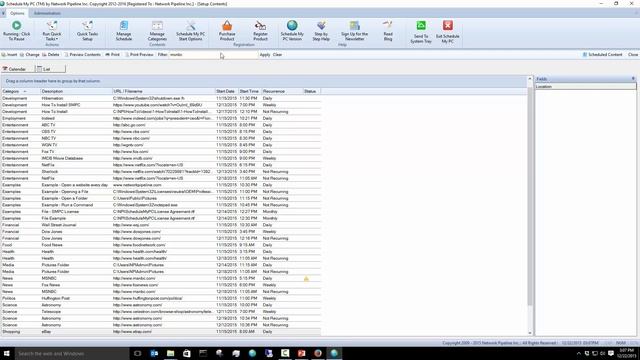Select the Fox News row
This screenshot has height=360, width=640.
161,285
